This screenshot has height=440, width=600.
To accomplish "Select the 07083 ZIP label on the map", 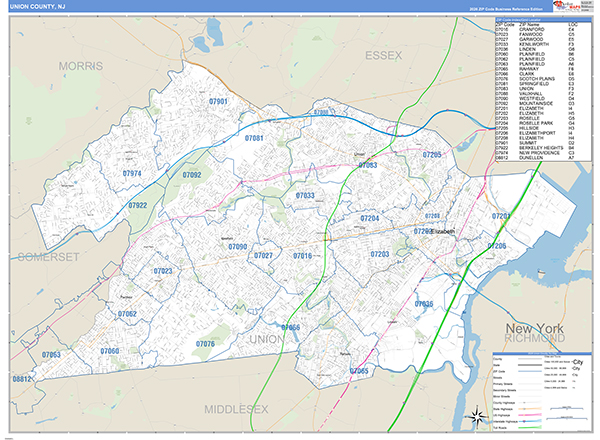I will tap(368, 165).
